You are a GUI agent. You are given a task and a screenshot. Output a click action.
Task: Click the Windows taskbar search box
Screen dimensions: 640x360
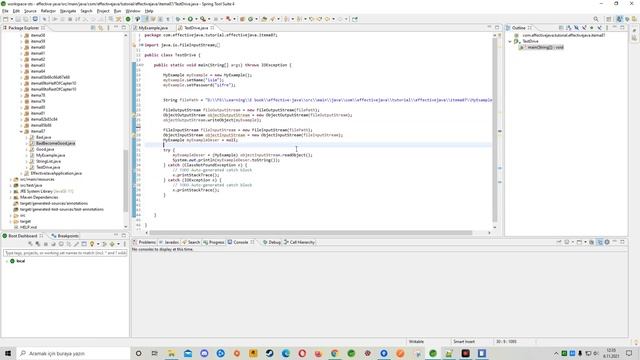73,353
